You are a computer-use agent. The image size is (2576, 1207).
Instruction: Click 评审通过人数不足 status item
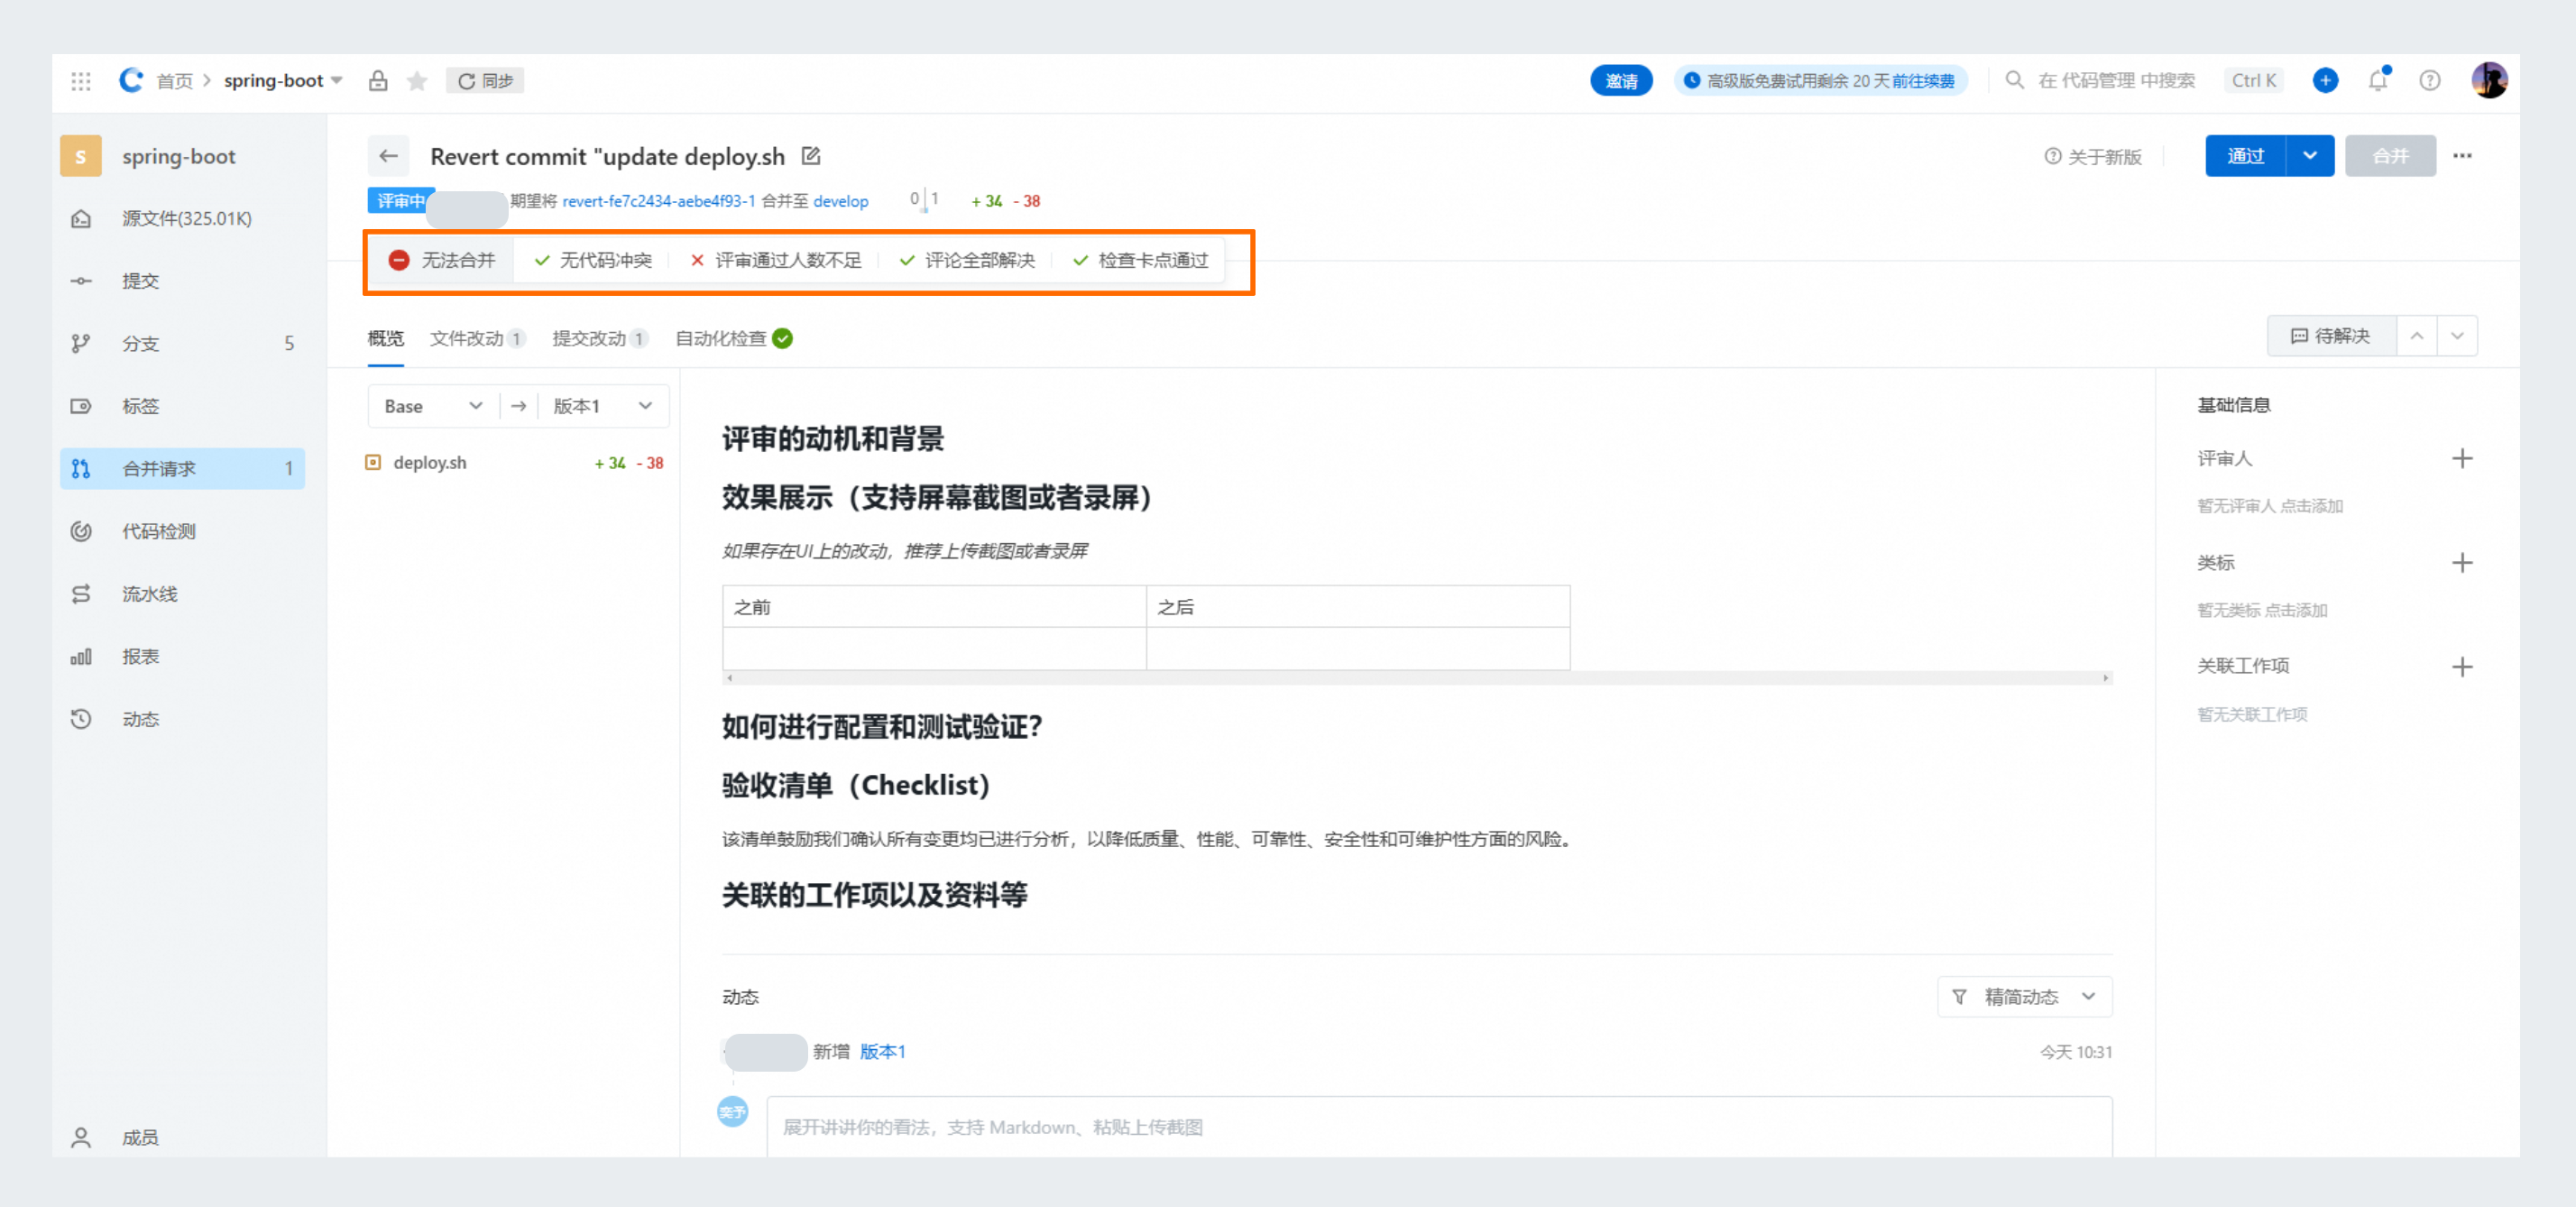776,260
